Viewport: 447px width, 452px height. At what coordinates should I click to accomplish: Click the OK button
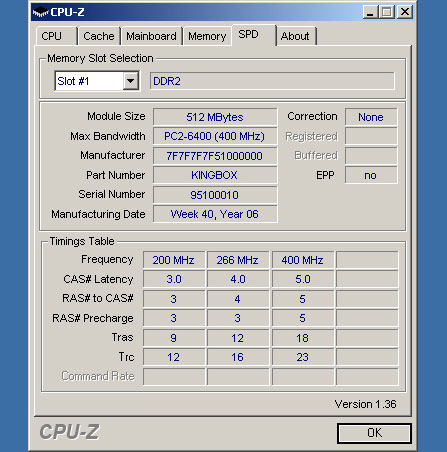pyautogui.click(x=374, y=433)
